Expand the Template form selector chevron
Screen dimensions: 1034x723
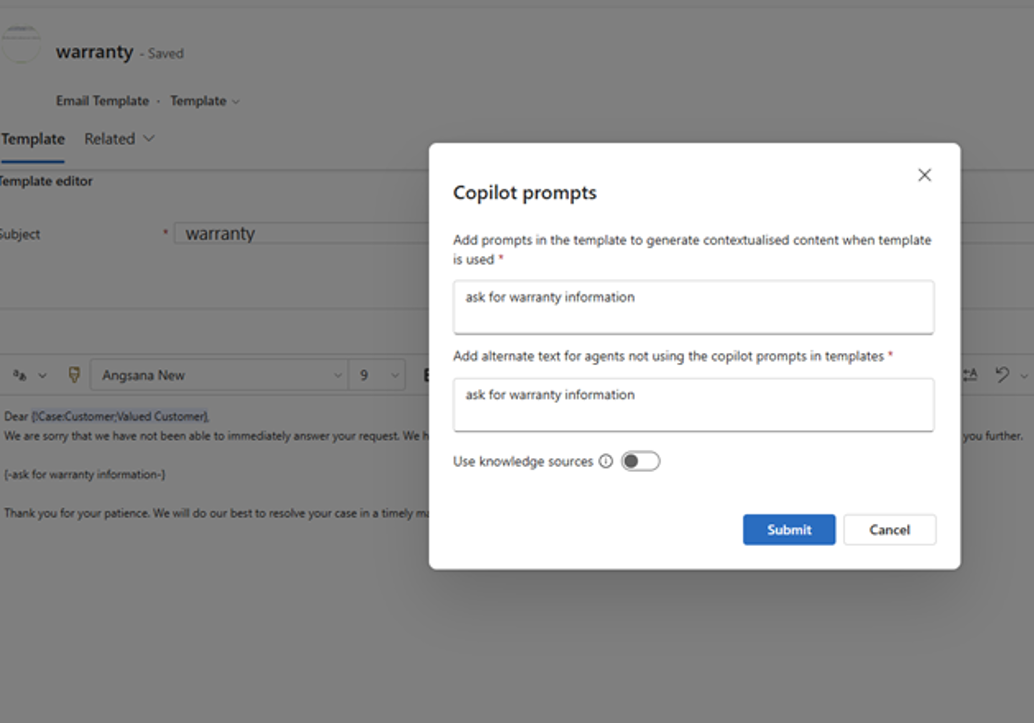(x=236, y=101)
